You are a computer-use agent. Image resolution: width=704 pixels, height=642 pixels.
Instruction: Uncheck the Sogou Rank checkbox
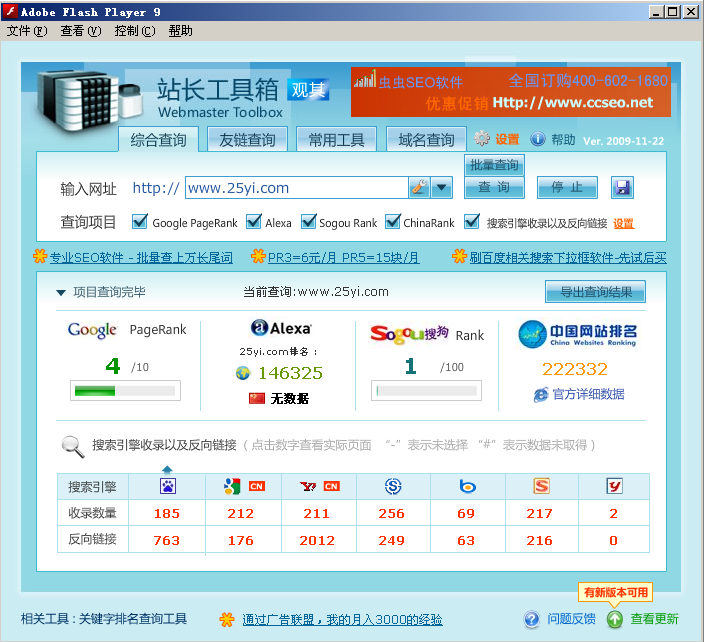(x=308, y=221)
